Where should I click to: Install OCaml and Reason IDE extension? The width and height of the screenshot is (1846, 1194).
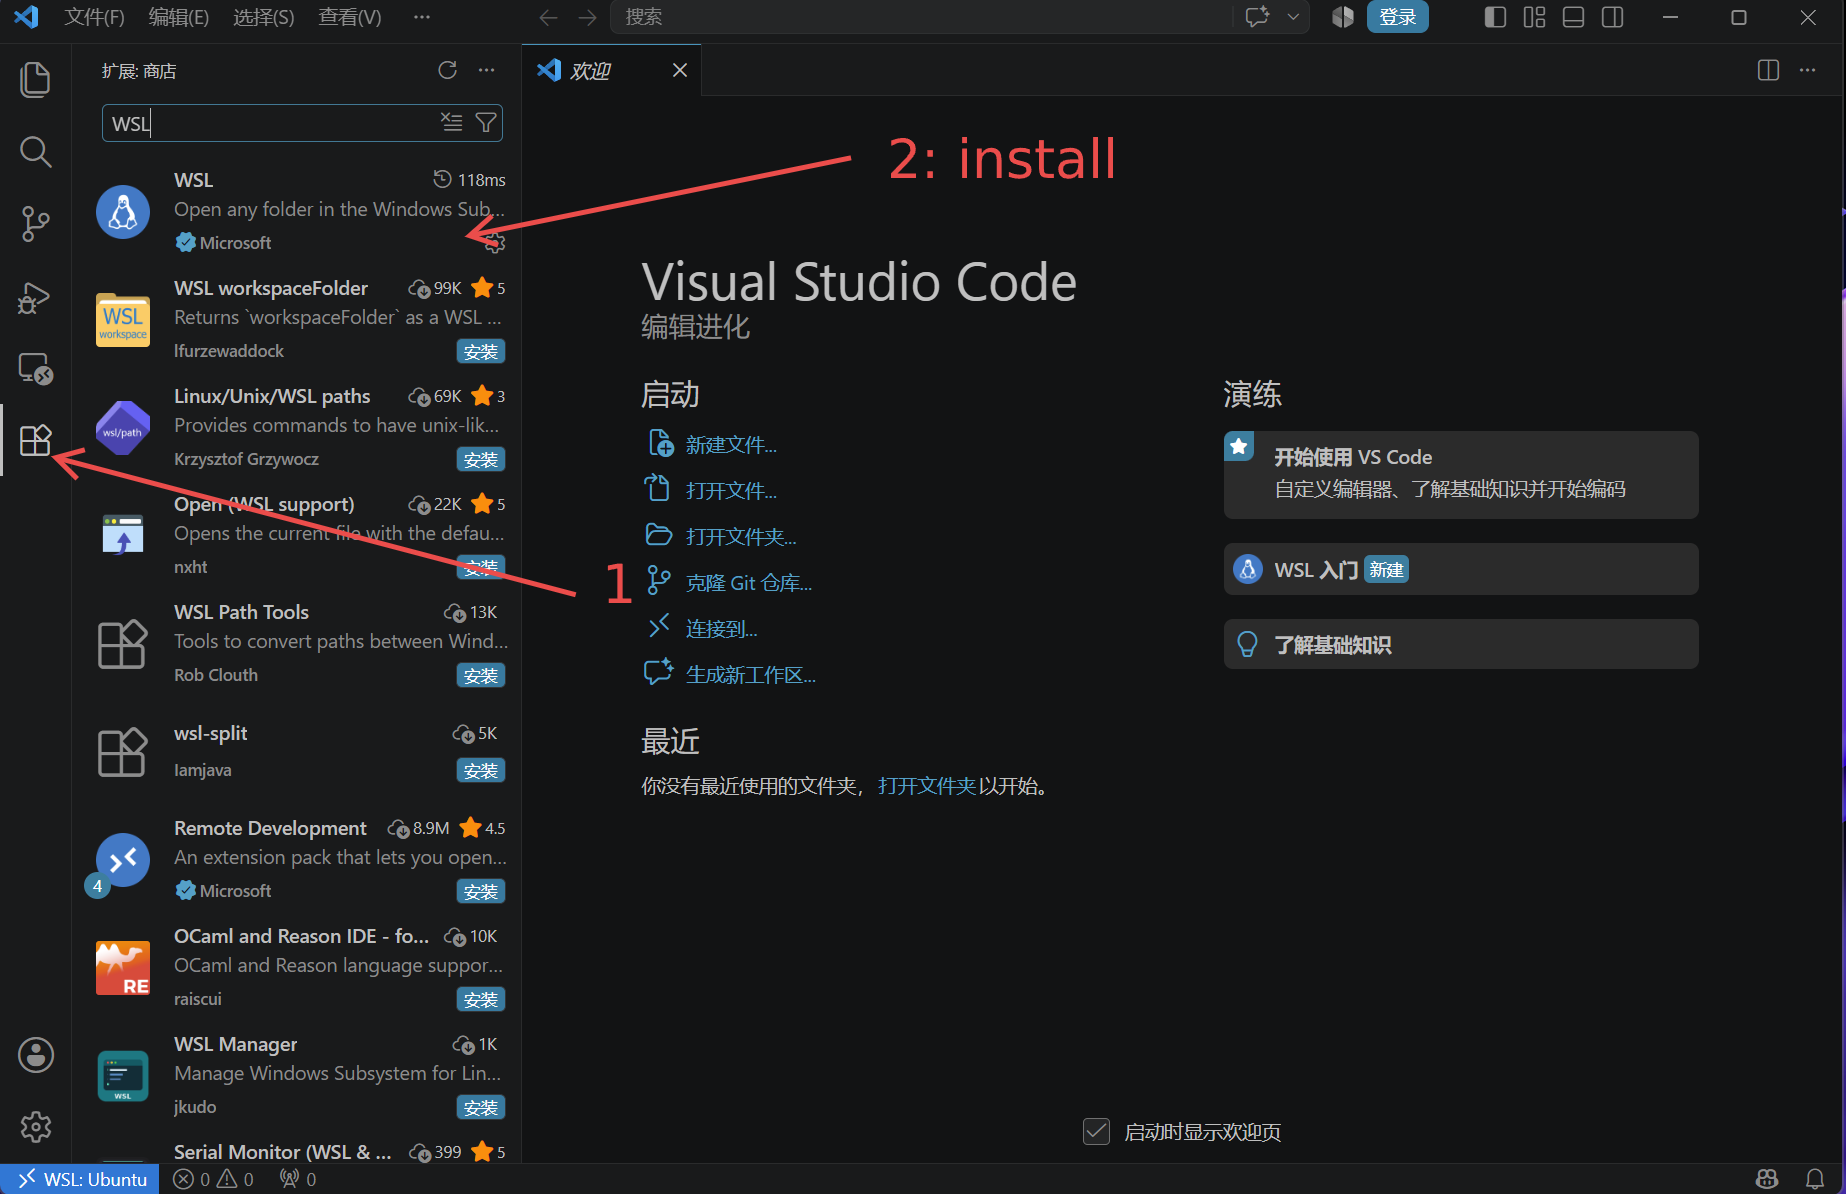point(481,1000)
